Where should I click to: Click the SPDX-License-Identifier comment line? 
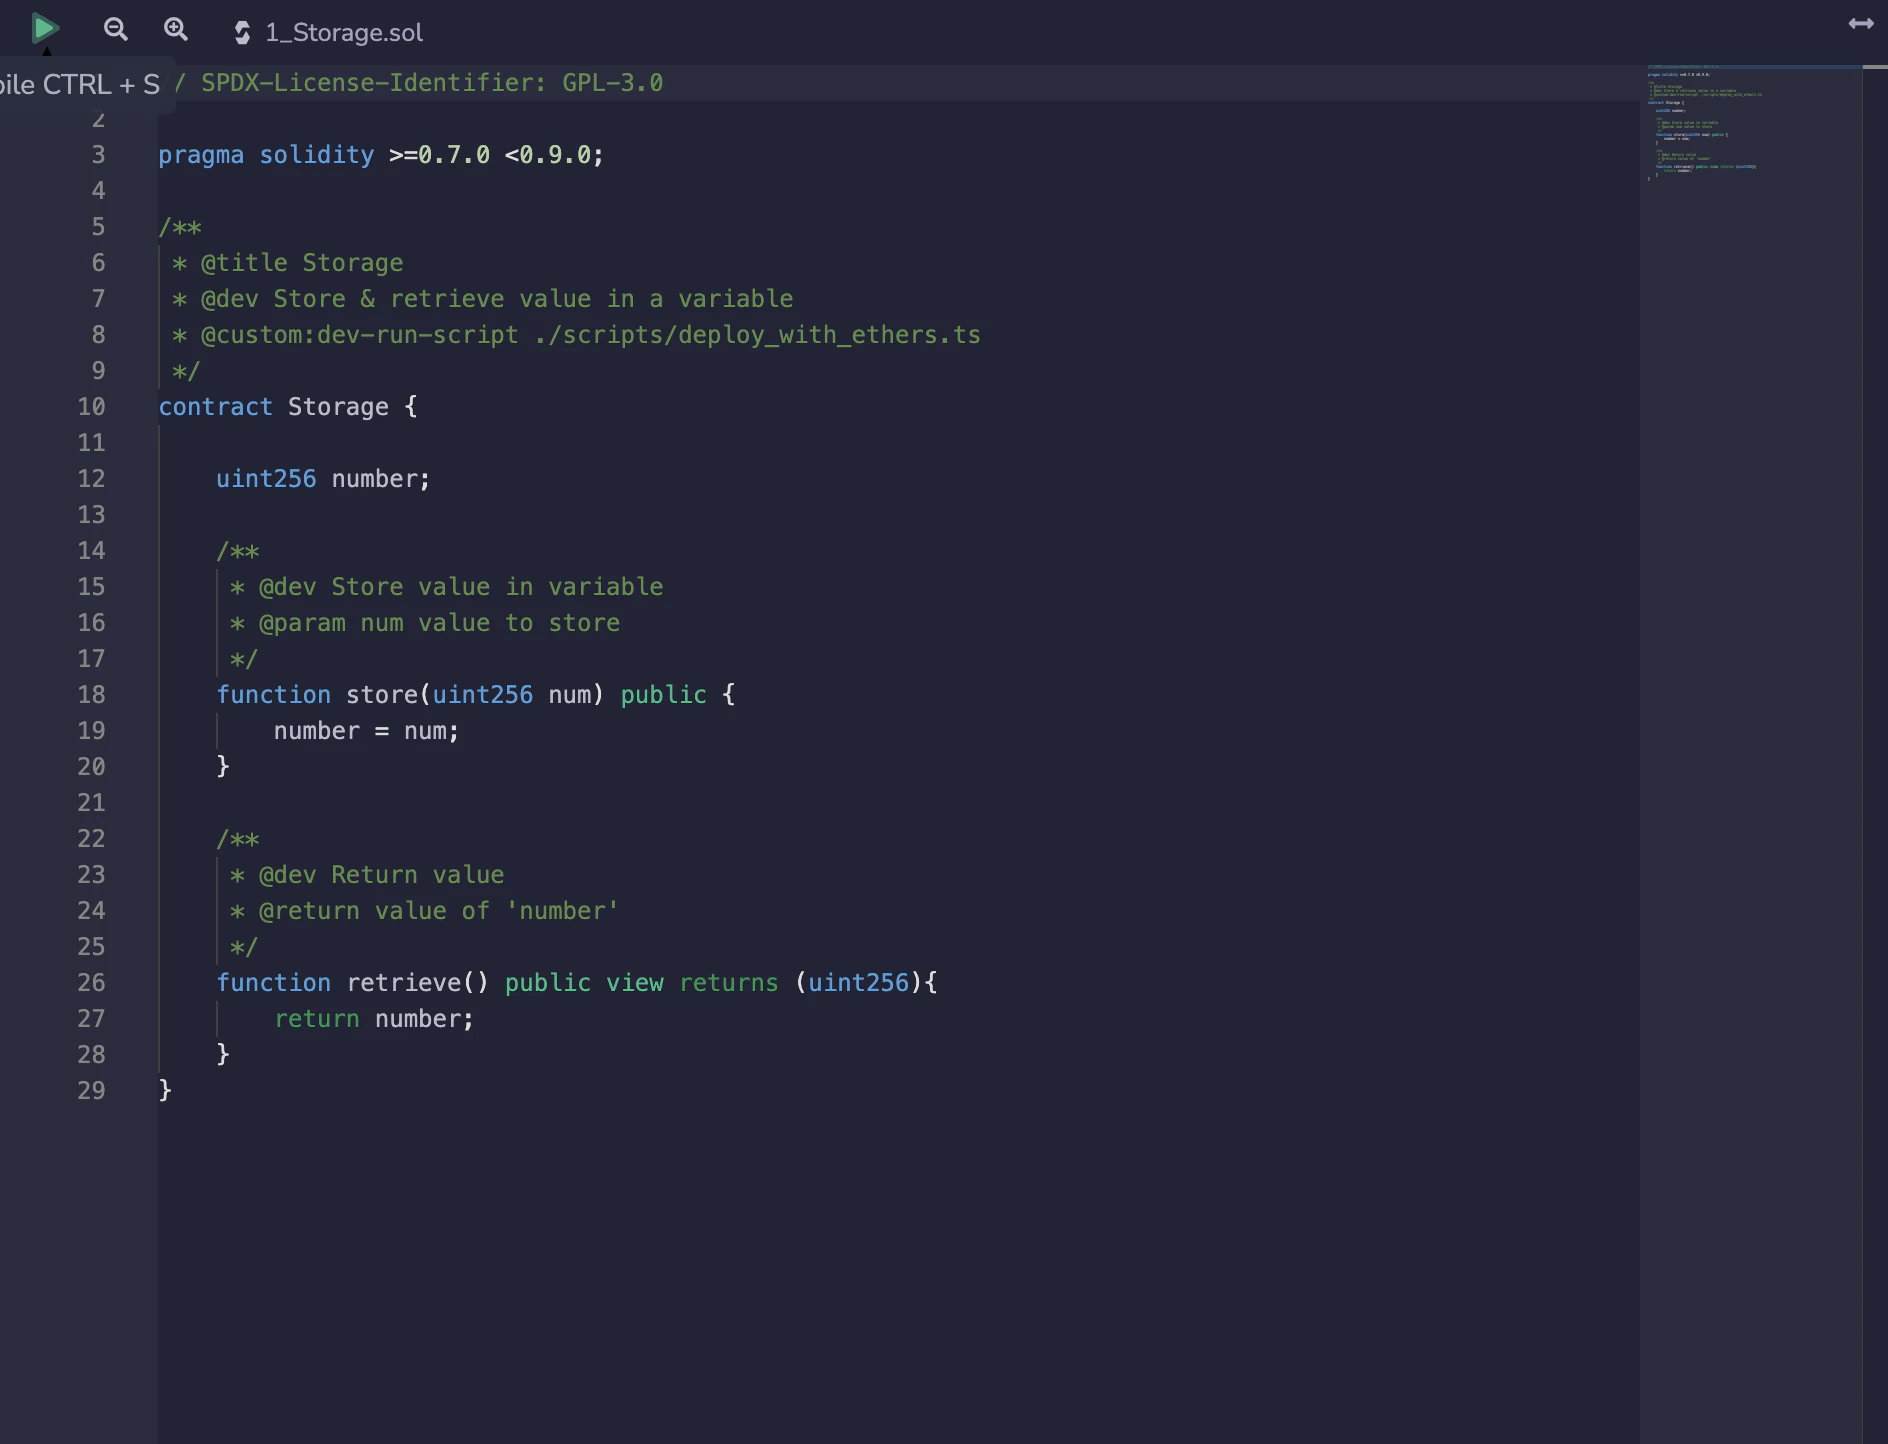pos(430,82)
